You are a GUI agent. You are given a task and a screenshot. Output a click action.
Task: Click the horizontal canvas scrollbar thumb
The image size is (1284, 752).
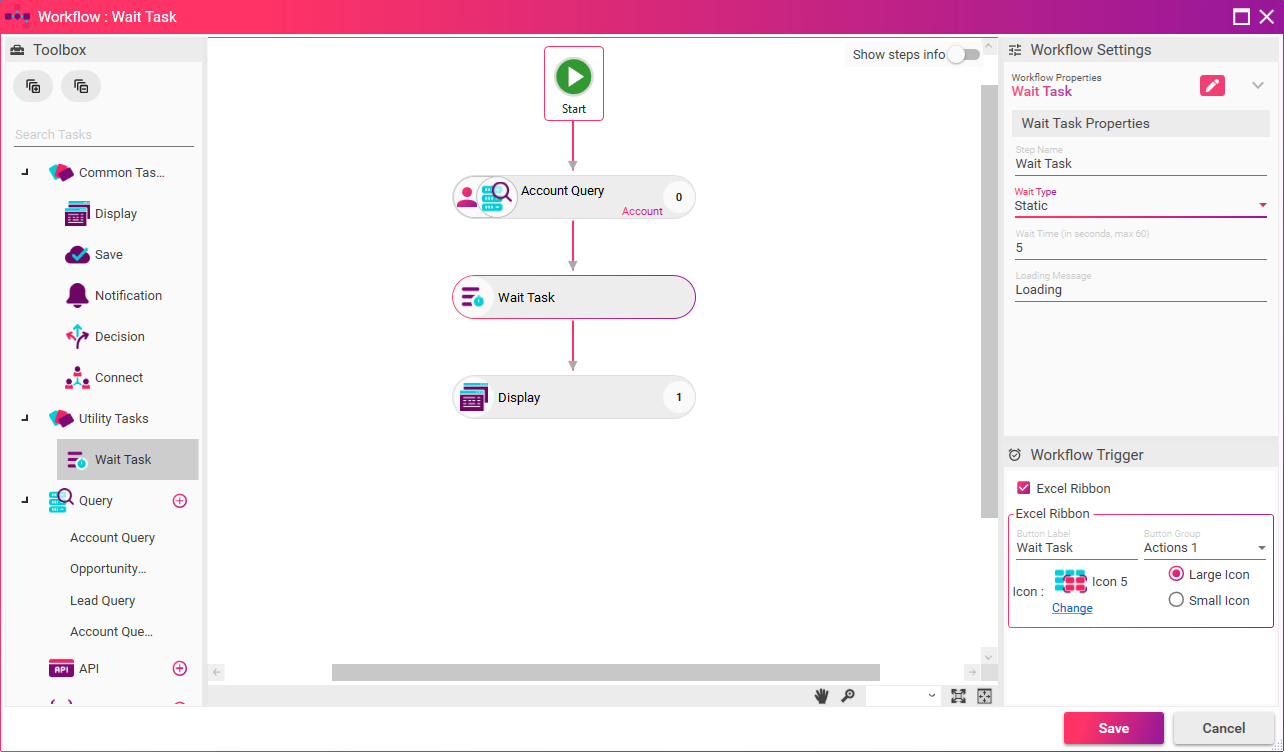pyautogui.click(x=605, y=672)
